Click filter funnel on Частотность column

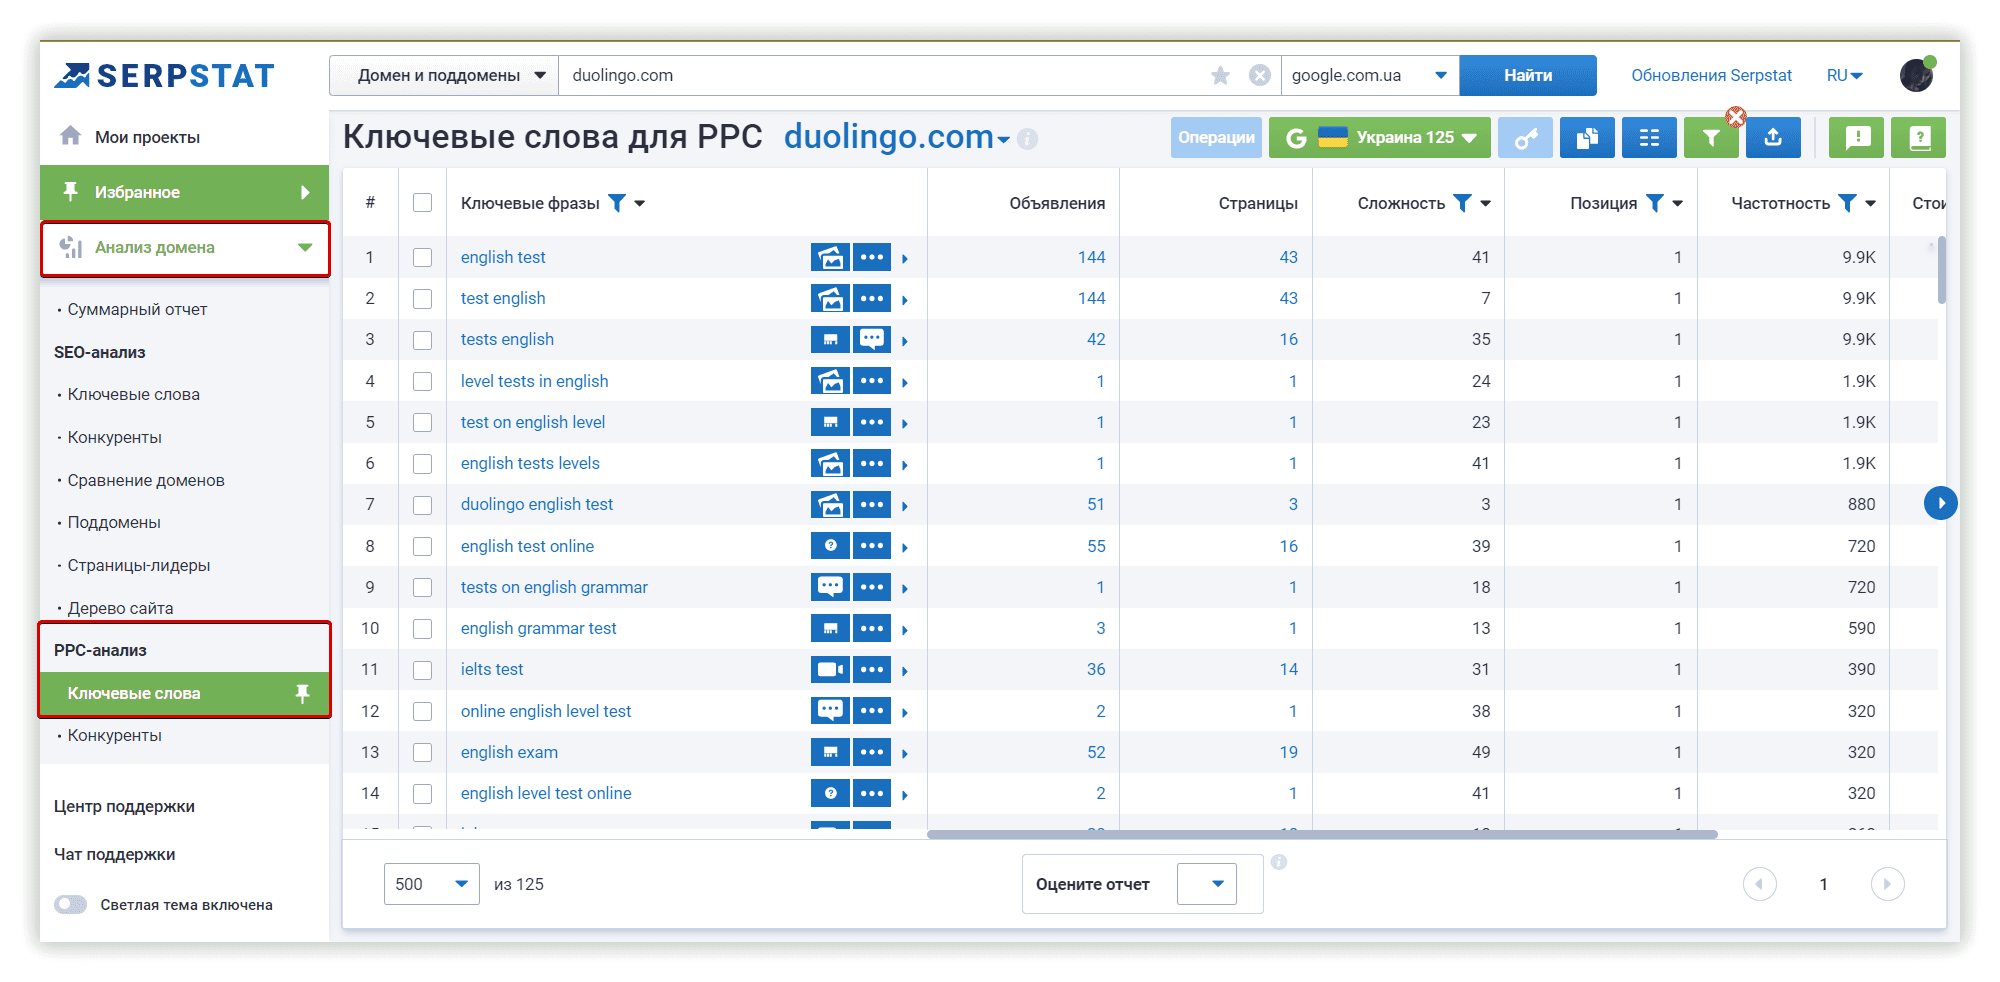[1847, 203]
